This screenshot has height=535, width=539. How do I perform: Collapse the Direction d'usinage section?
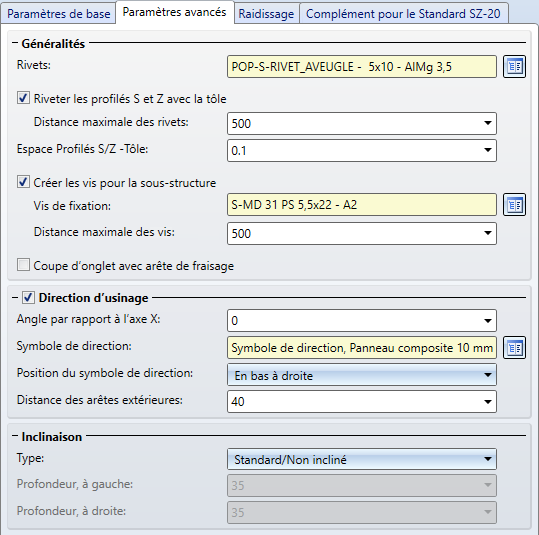[x=15, y=298]
